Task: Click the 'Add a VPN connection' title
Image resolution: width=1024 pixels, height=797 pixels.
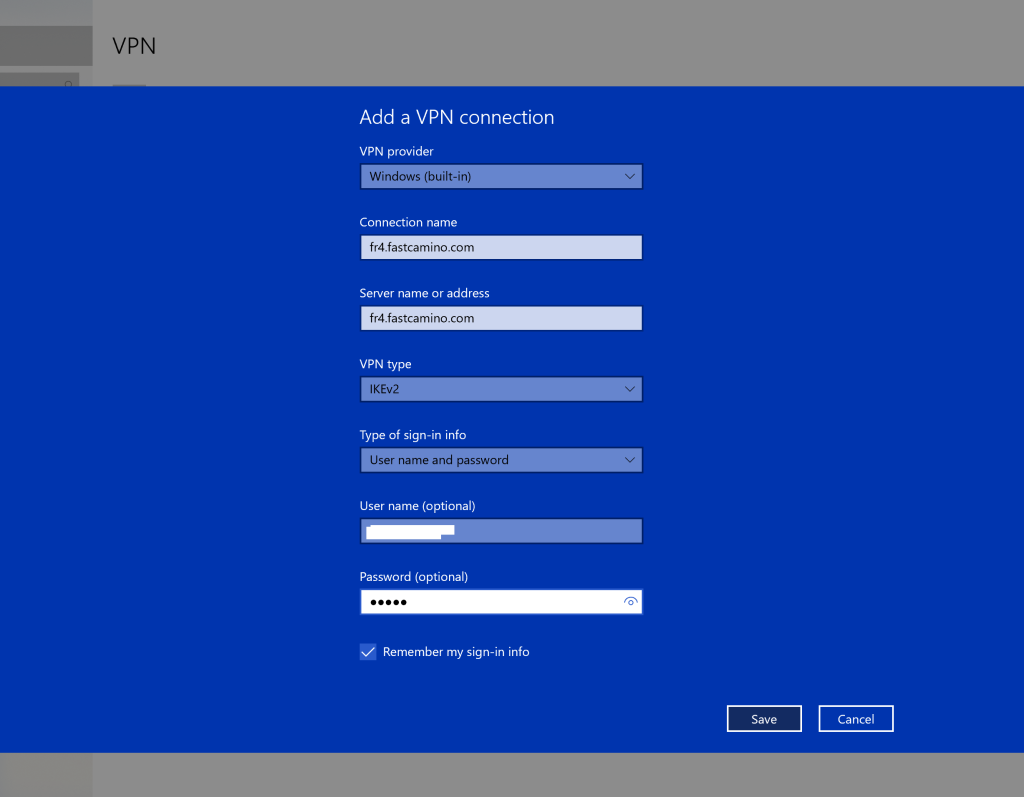Action: click(x=456, y=117)
